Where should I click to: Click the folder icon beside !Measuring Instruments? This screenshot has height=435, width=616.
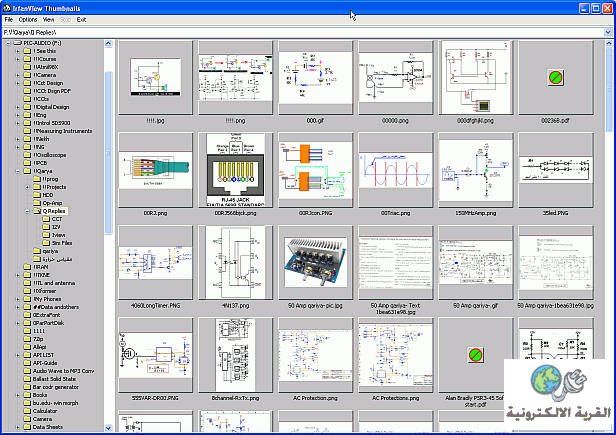(27, 131)
